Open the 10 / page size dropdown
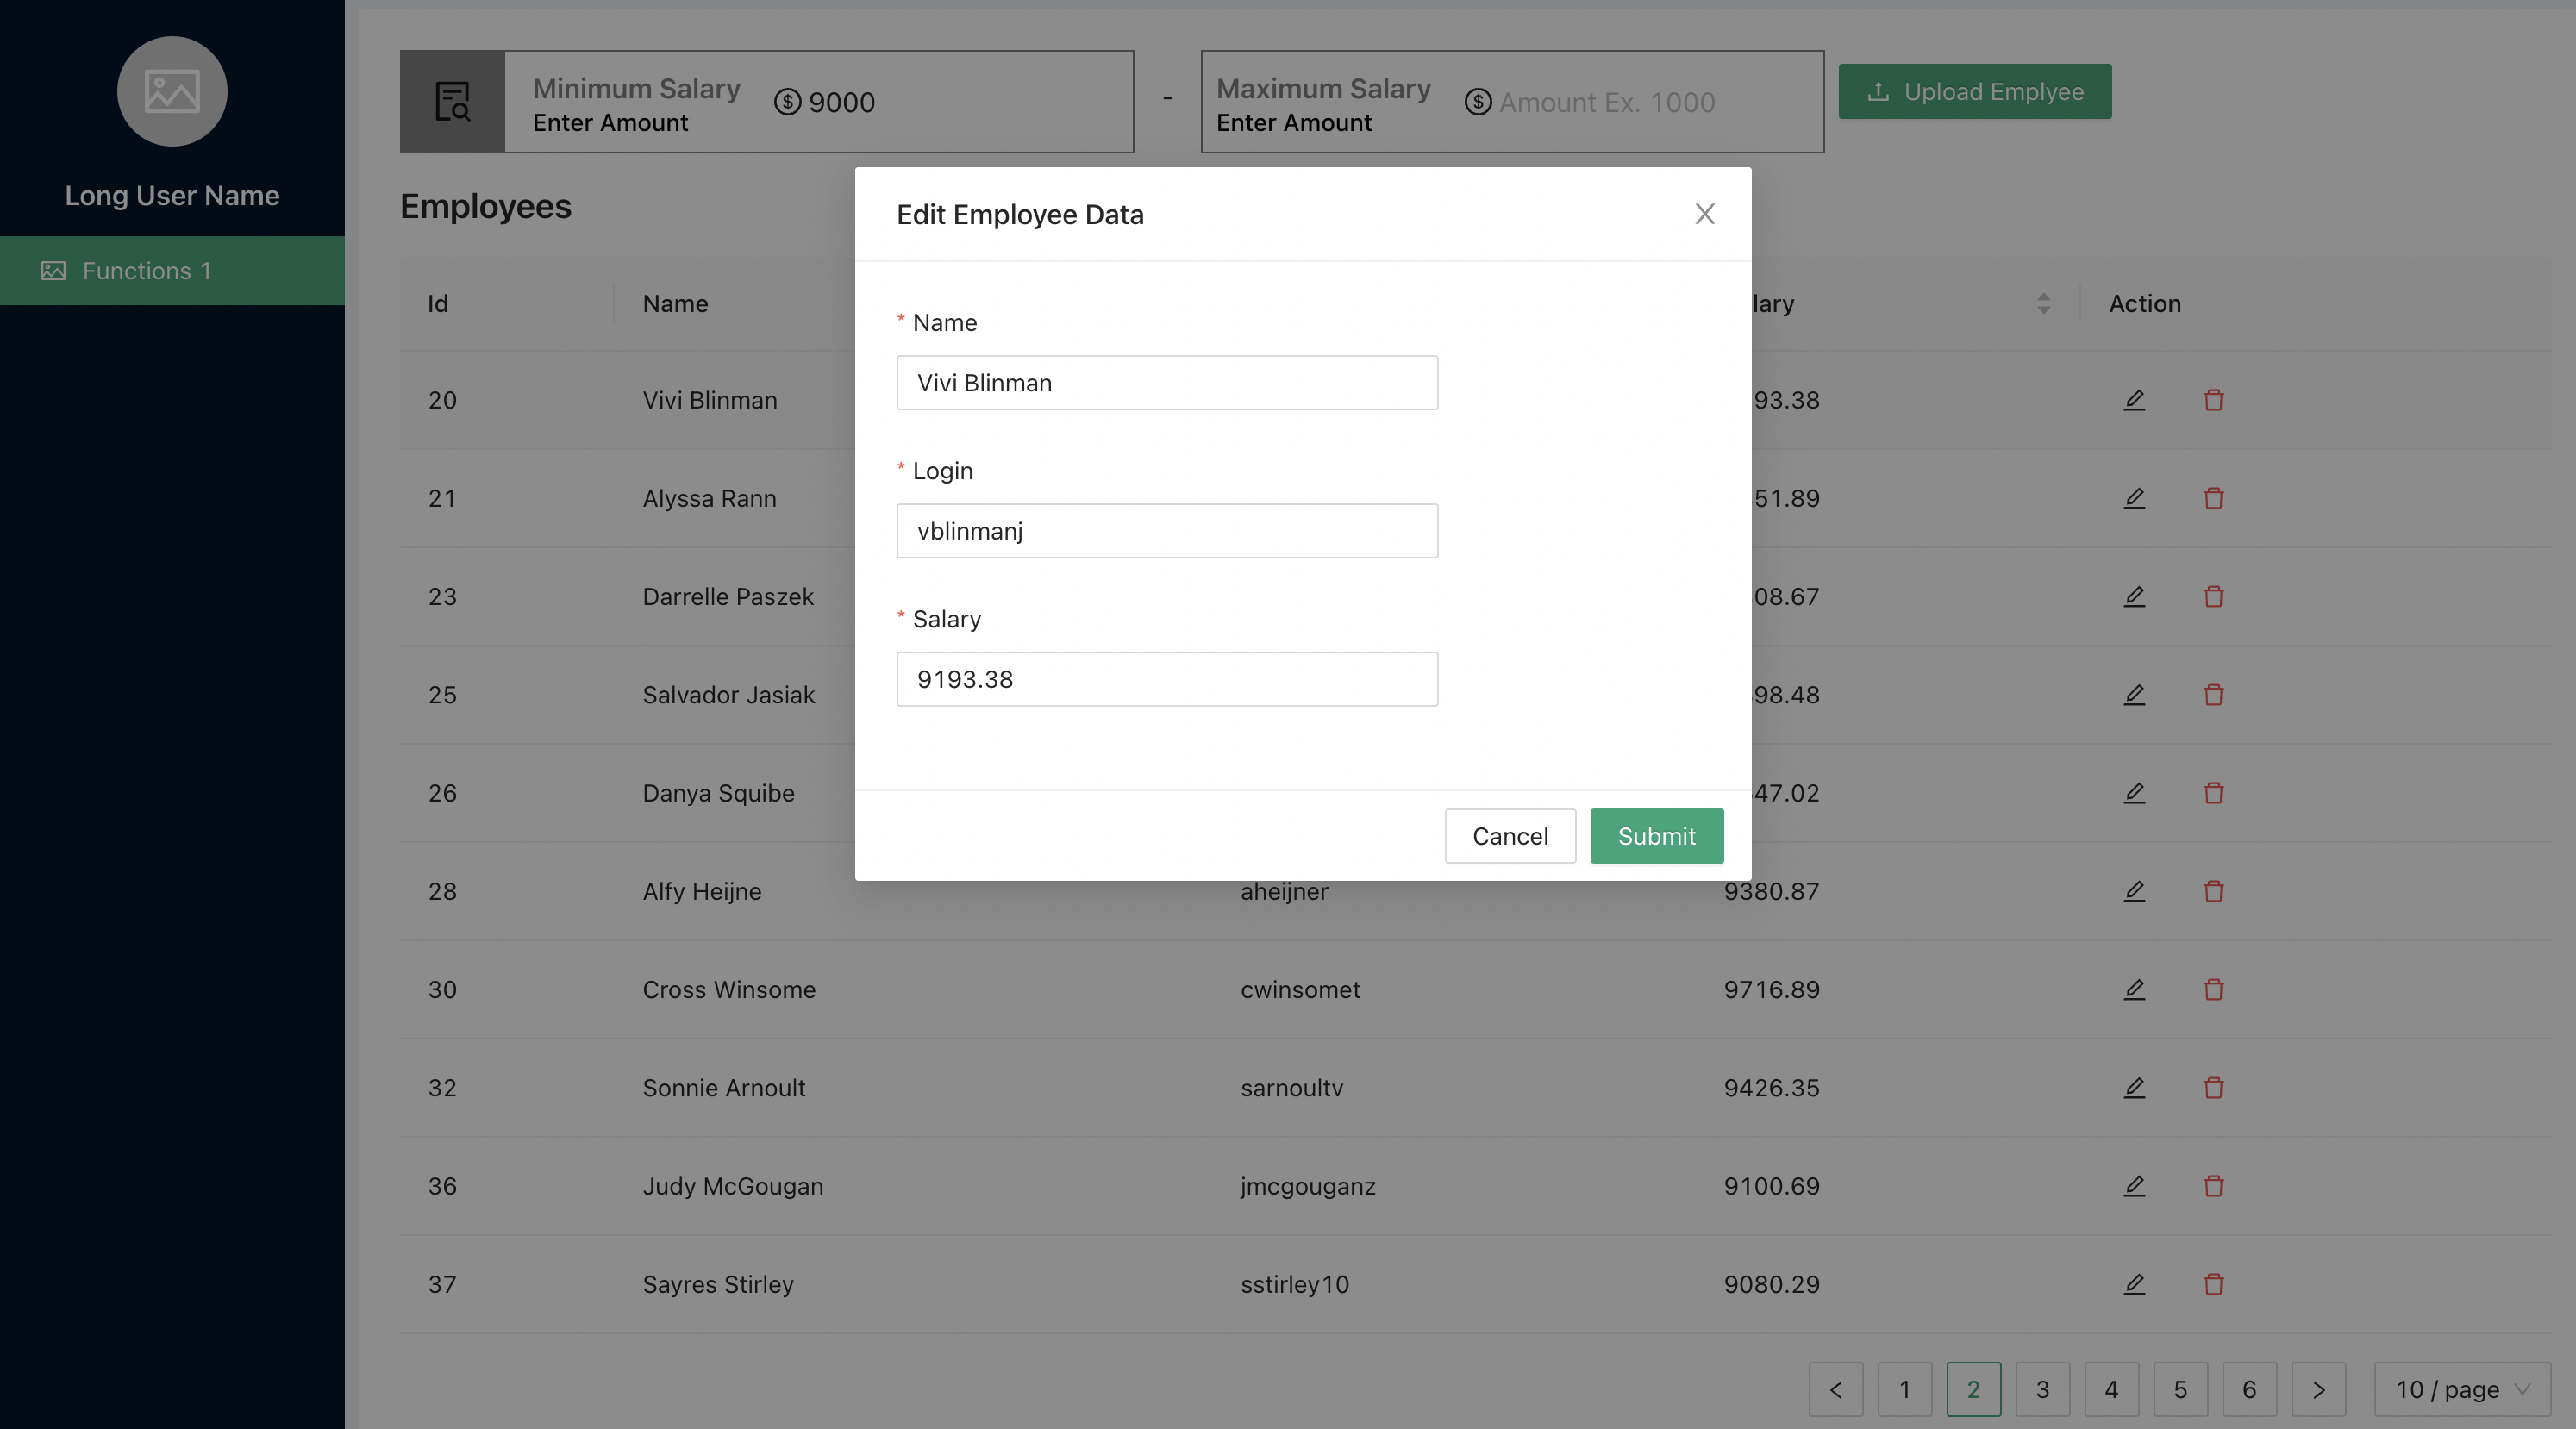 [x=2461, y=1389]
